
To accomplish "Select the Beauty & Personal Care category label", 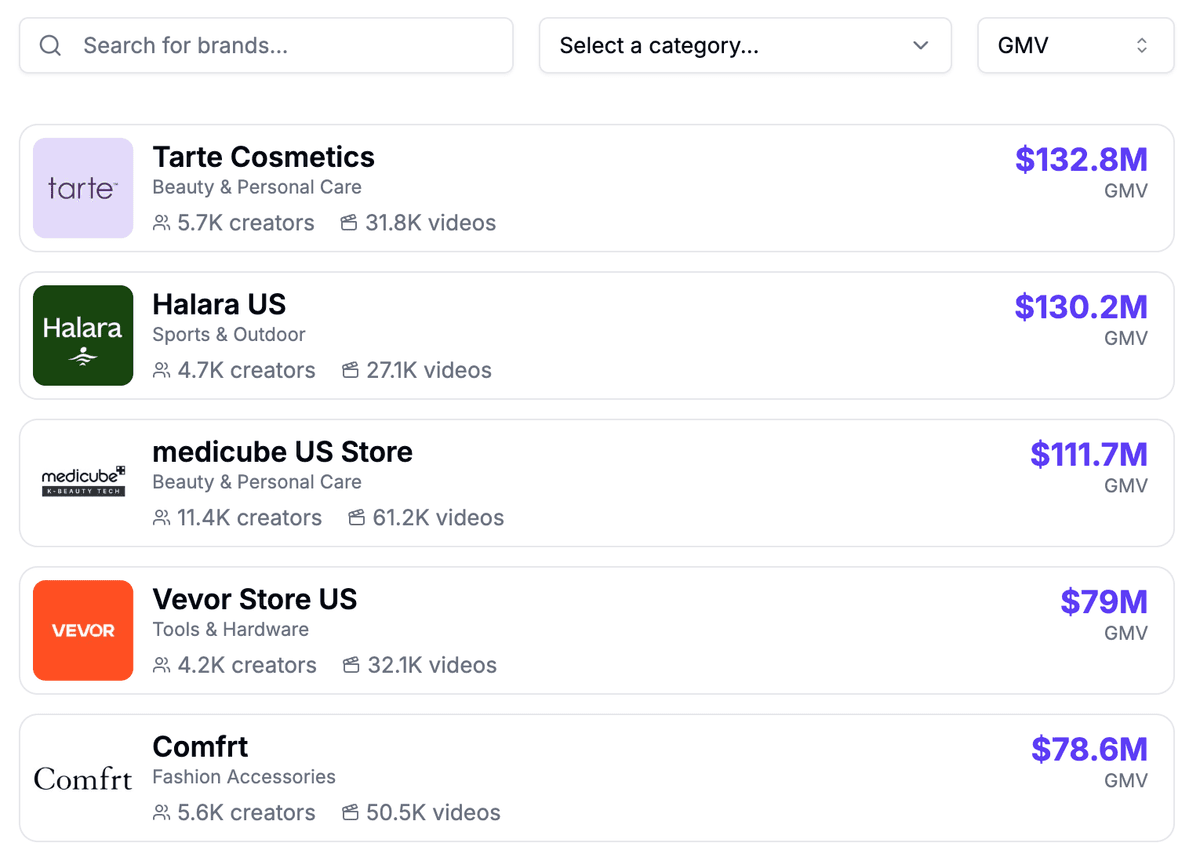I will coord(257,187).
